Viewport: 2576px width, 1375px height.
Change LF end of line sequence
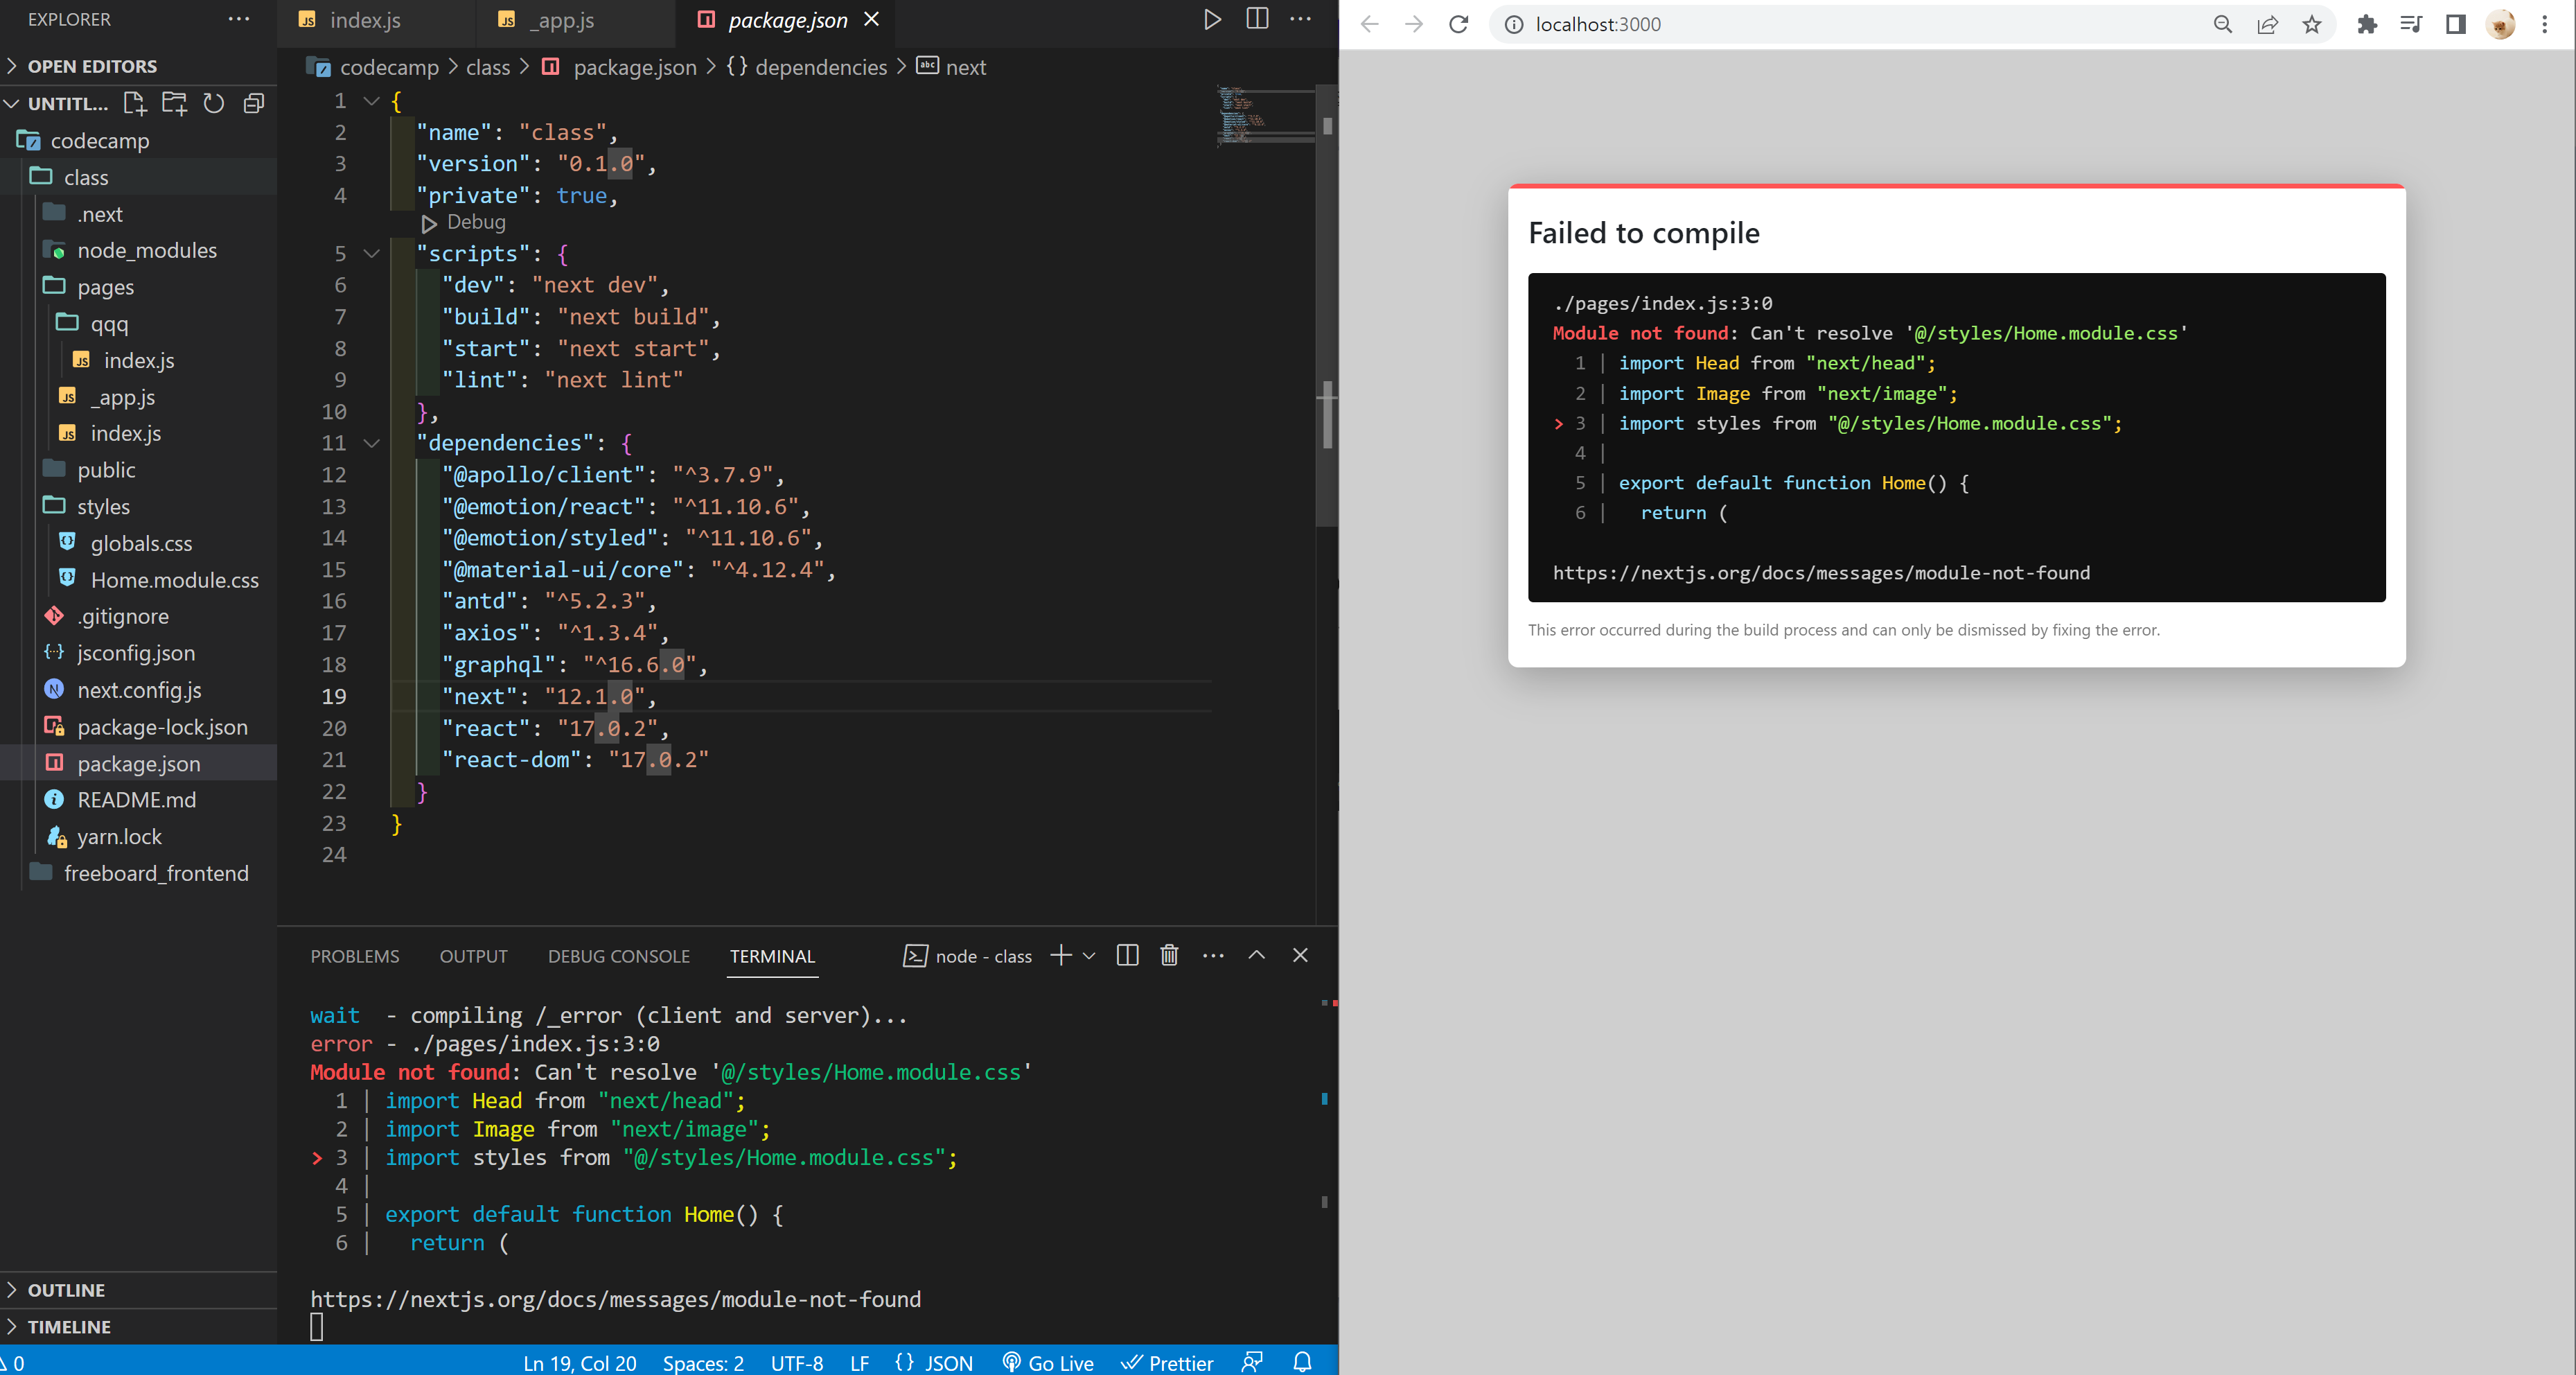click(x=859, y=1362)
